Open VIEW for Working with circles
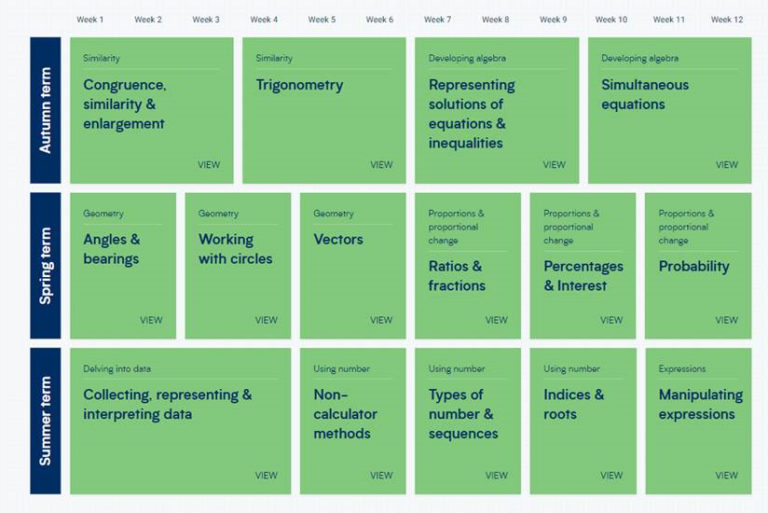768x513 pixels. tap(266, 320)
